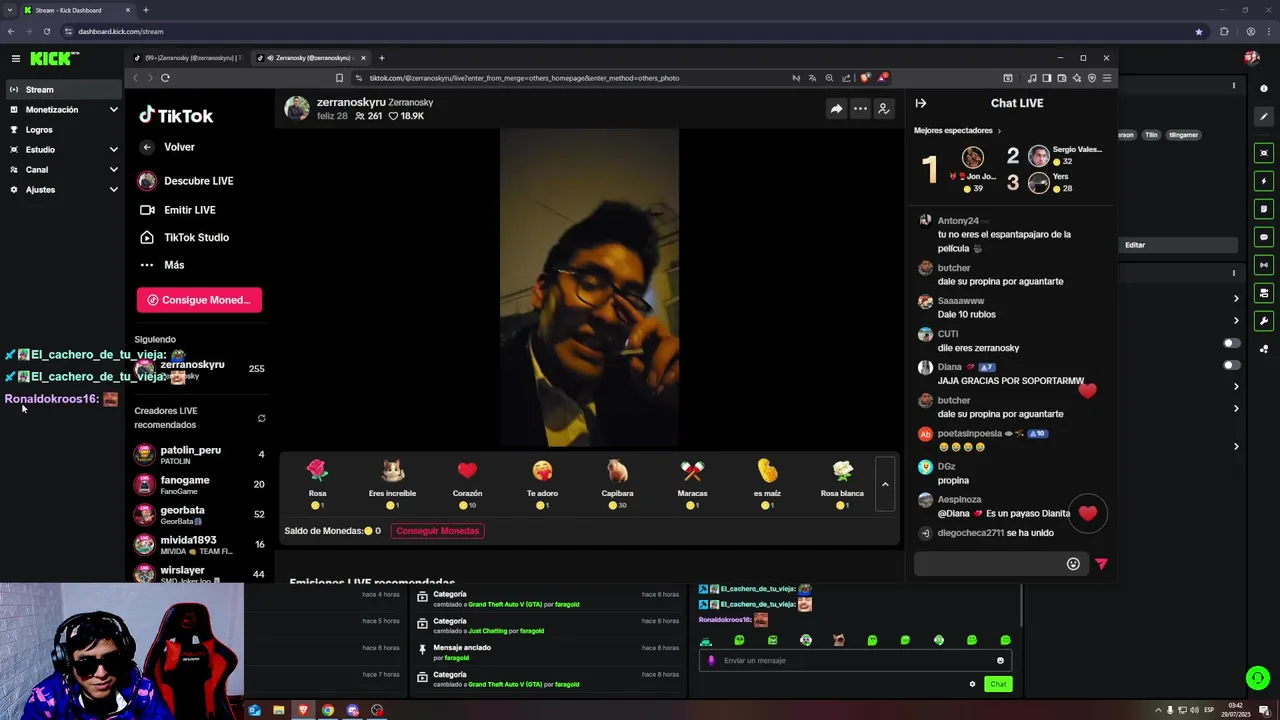Screen dimensions: 1280x720
Task: Toggle the first switch in Kick panel
Action: coord(1231,343)
